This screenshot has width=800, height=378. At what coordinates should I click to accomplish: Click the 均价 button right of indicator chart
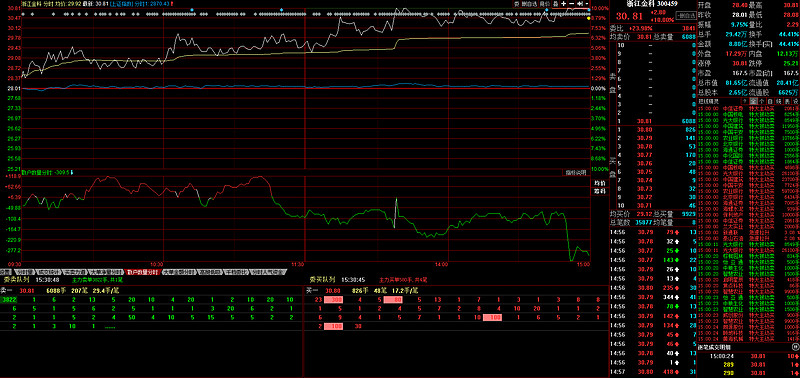(x=599, y=183)
